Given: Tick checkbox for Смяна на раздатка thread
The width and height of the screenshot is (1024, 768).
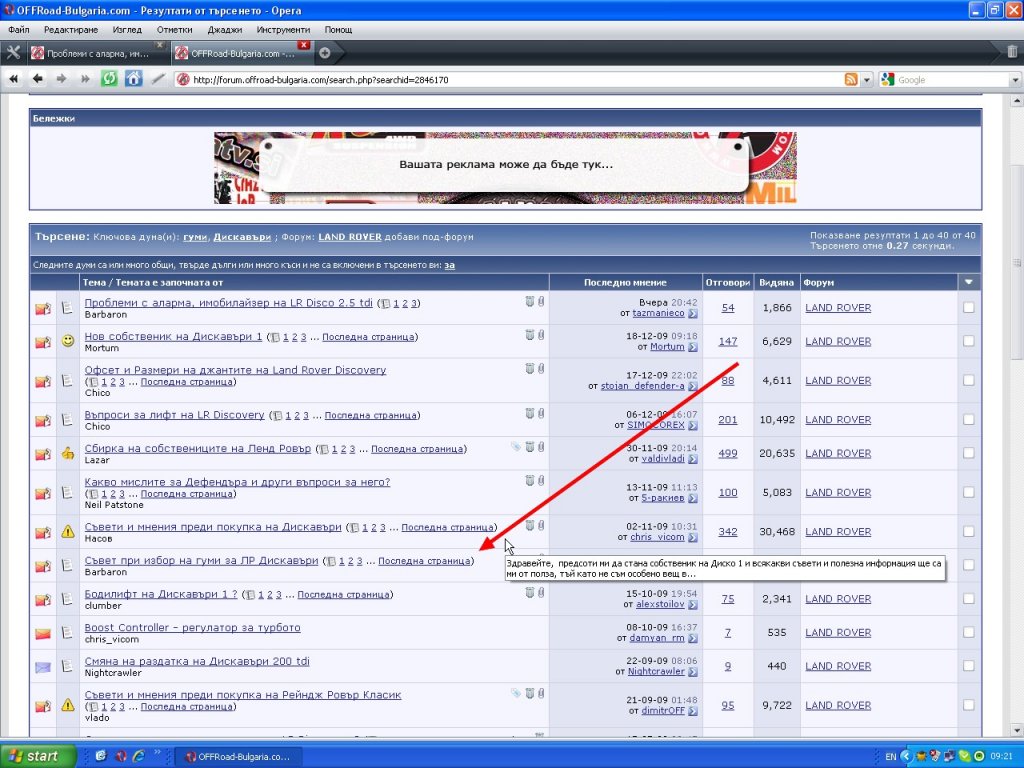Looking at the screenshot, I should (x=968, y=666).
